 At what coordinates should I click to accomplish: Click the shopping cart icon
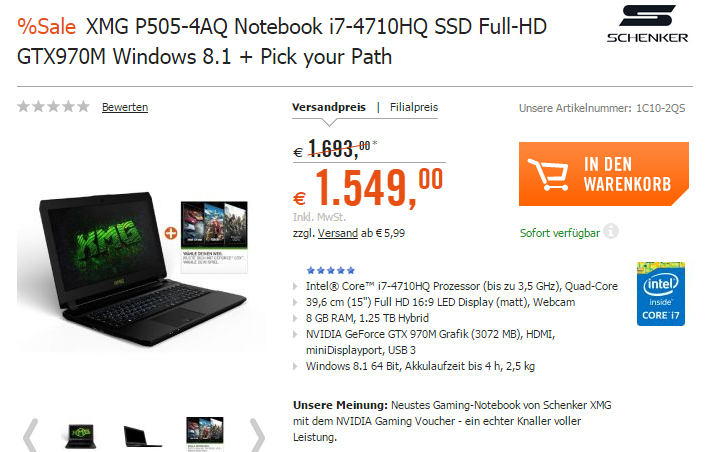pos(549,174)
